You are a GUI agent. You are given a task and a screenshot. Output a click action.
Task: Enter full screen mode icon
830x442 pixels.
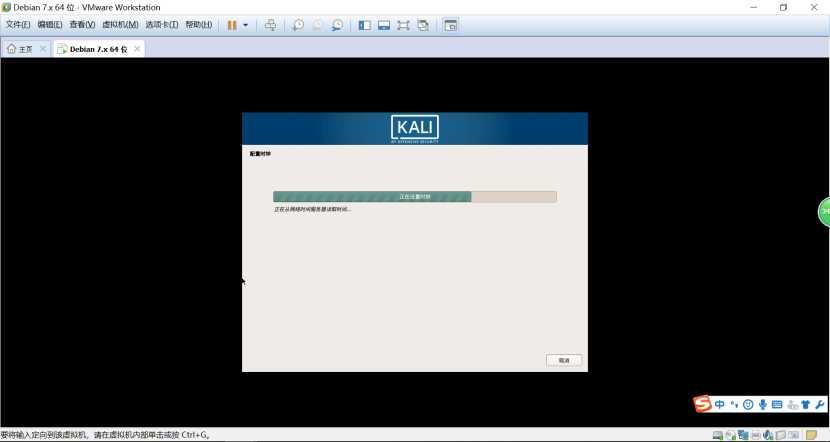pyautogui.click(x=403, y=25)
